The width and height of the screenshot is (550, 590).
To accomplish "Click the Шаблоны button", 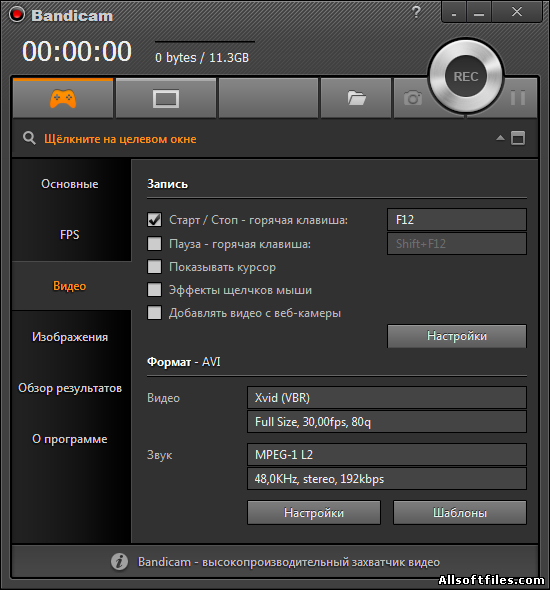I will pyautogui.click(x=460, y=512).
